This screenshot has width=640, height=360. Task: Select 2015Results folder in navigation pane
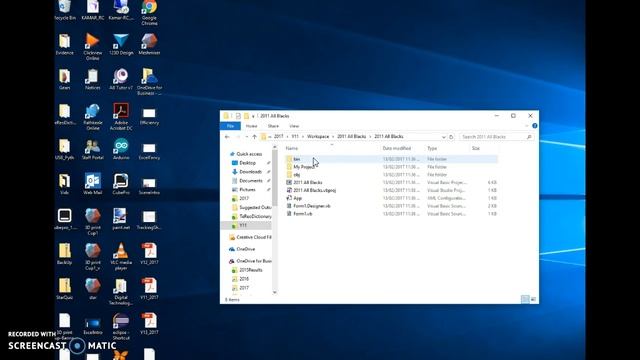click(251, 270)
